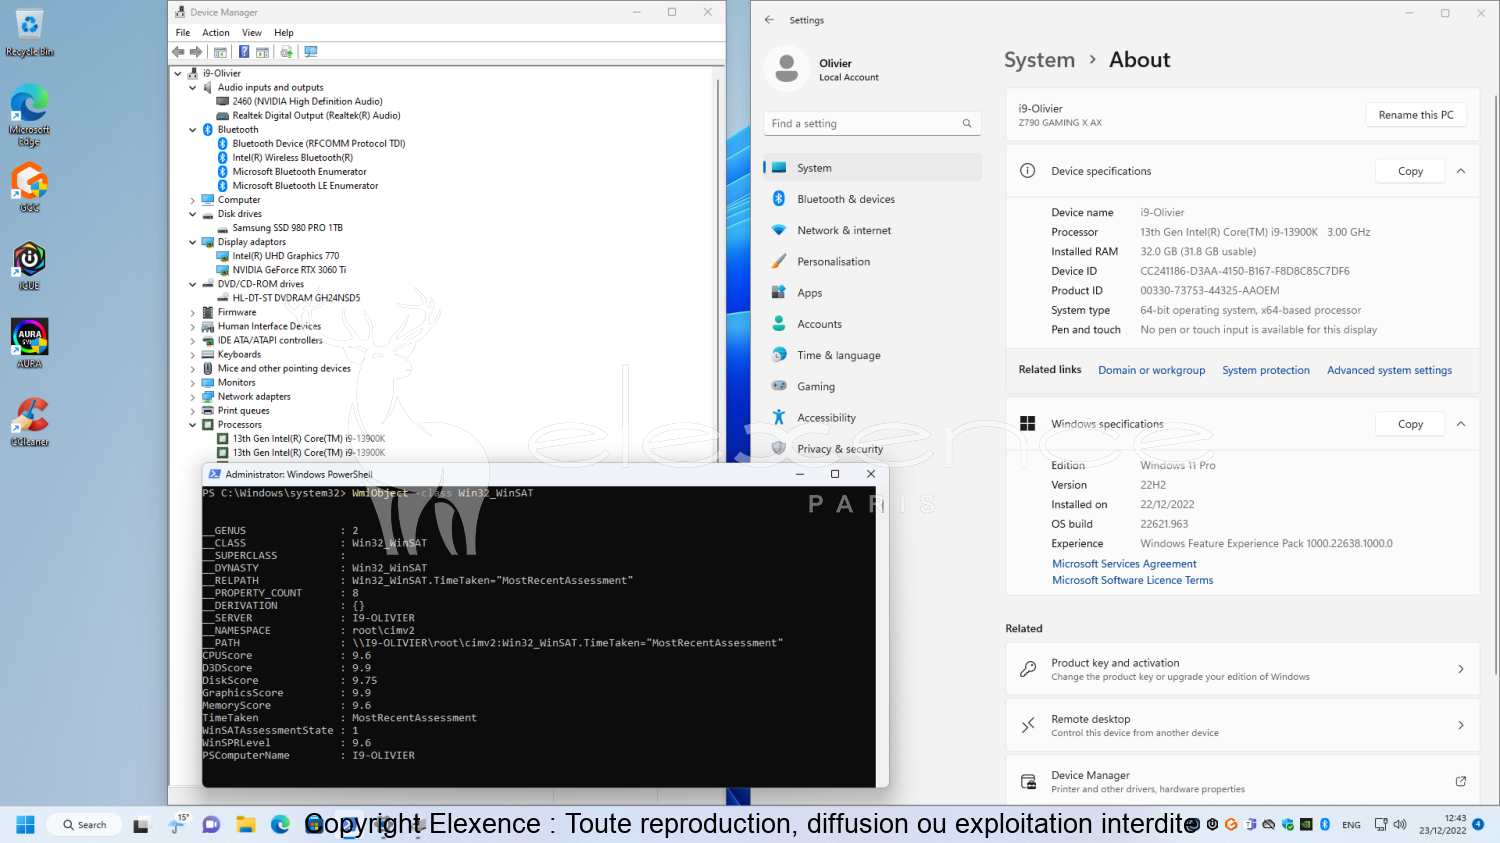Select Network & internet in Settings sidebar
Viewport: 1500px width, 843px height.
[872, 230]
